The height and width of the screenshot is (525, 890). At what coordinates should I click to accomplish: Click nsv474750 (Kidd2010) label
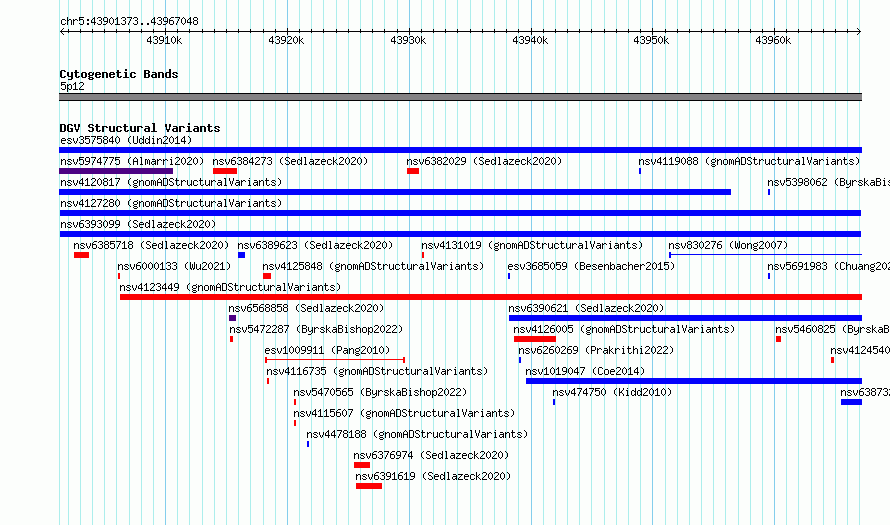point(612,392)
